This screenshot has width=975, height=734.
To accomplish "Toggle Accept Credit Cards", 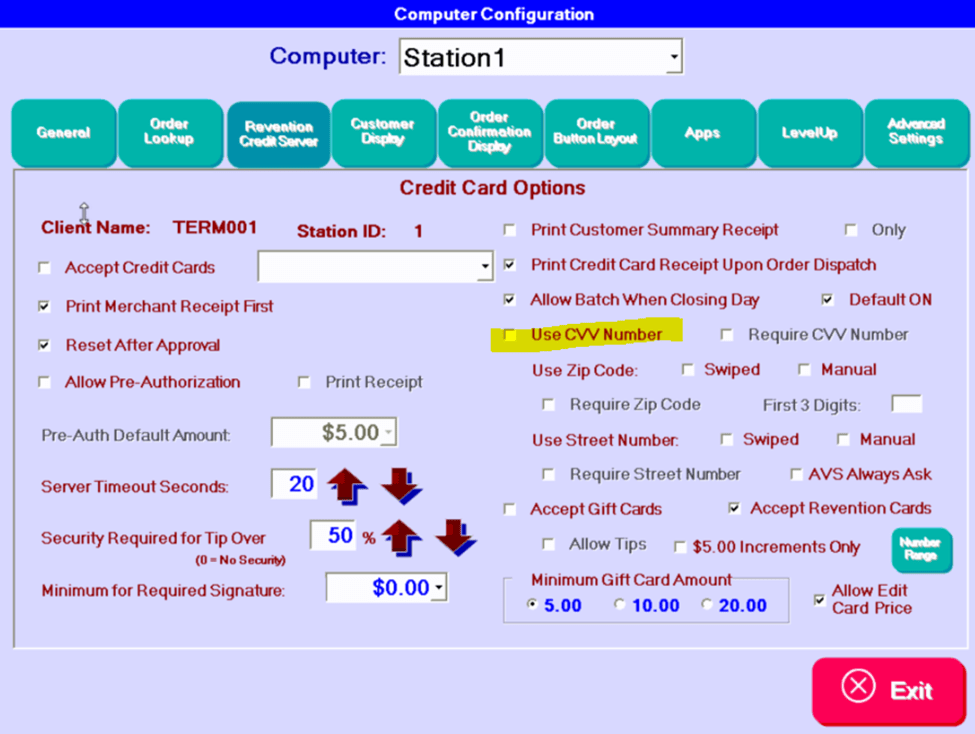I will click(x=44, y=267).
